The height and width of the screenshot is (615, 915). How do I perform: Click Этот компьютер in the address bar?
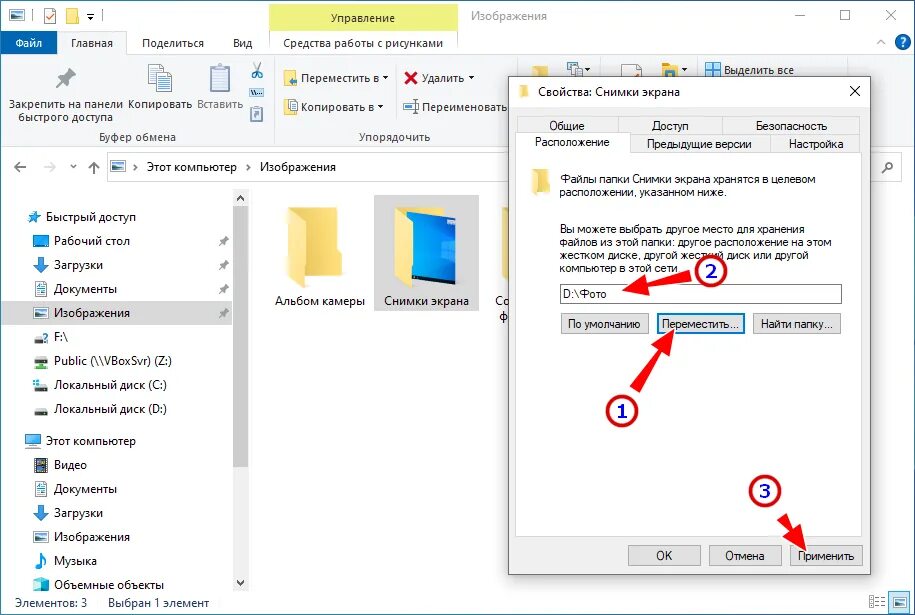point(191,167)
